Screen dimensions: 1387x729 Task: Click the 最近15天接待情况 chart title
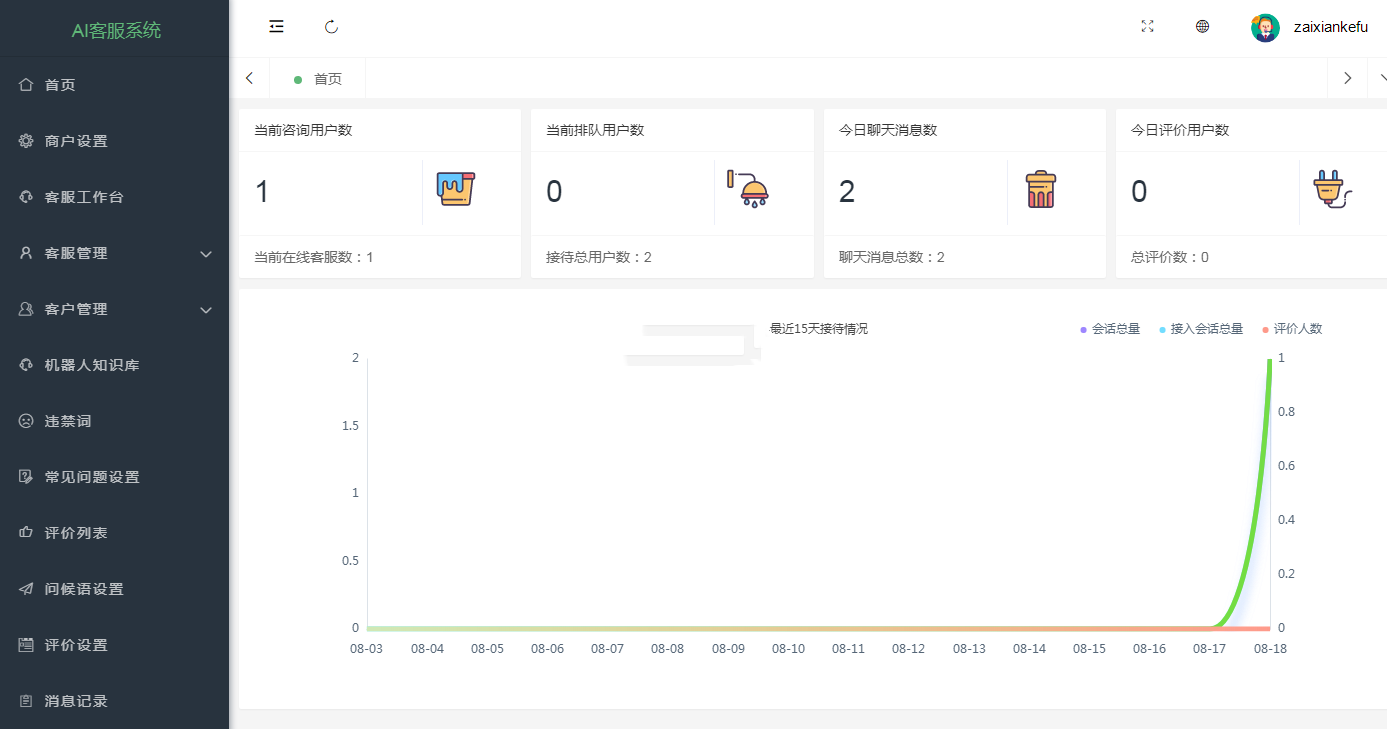point(818,328)
